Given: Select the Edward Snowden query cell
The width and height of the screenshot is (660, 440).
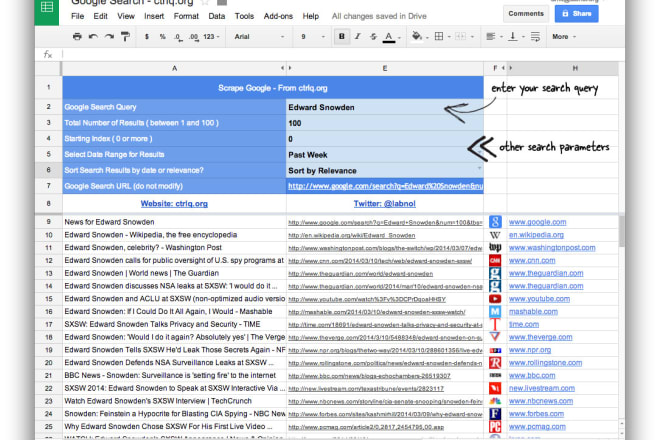Looking at the screenshot, I should pyautogui.click(x=385, y=107).
